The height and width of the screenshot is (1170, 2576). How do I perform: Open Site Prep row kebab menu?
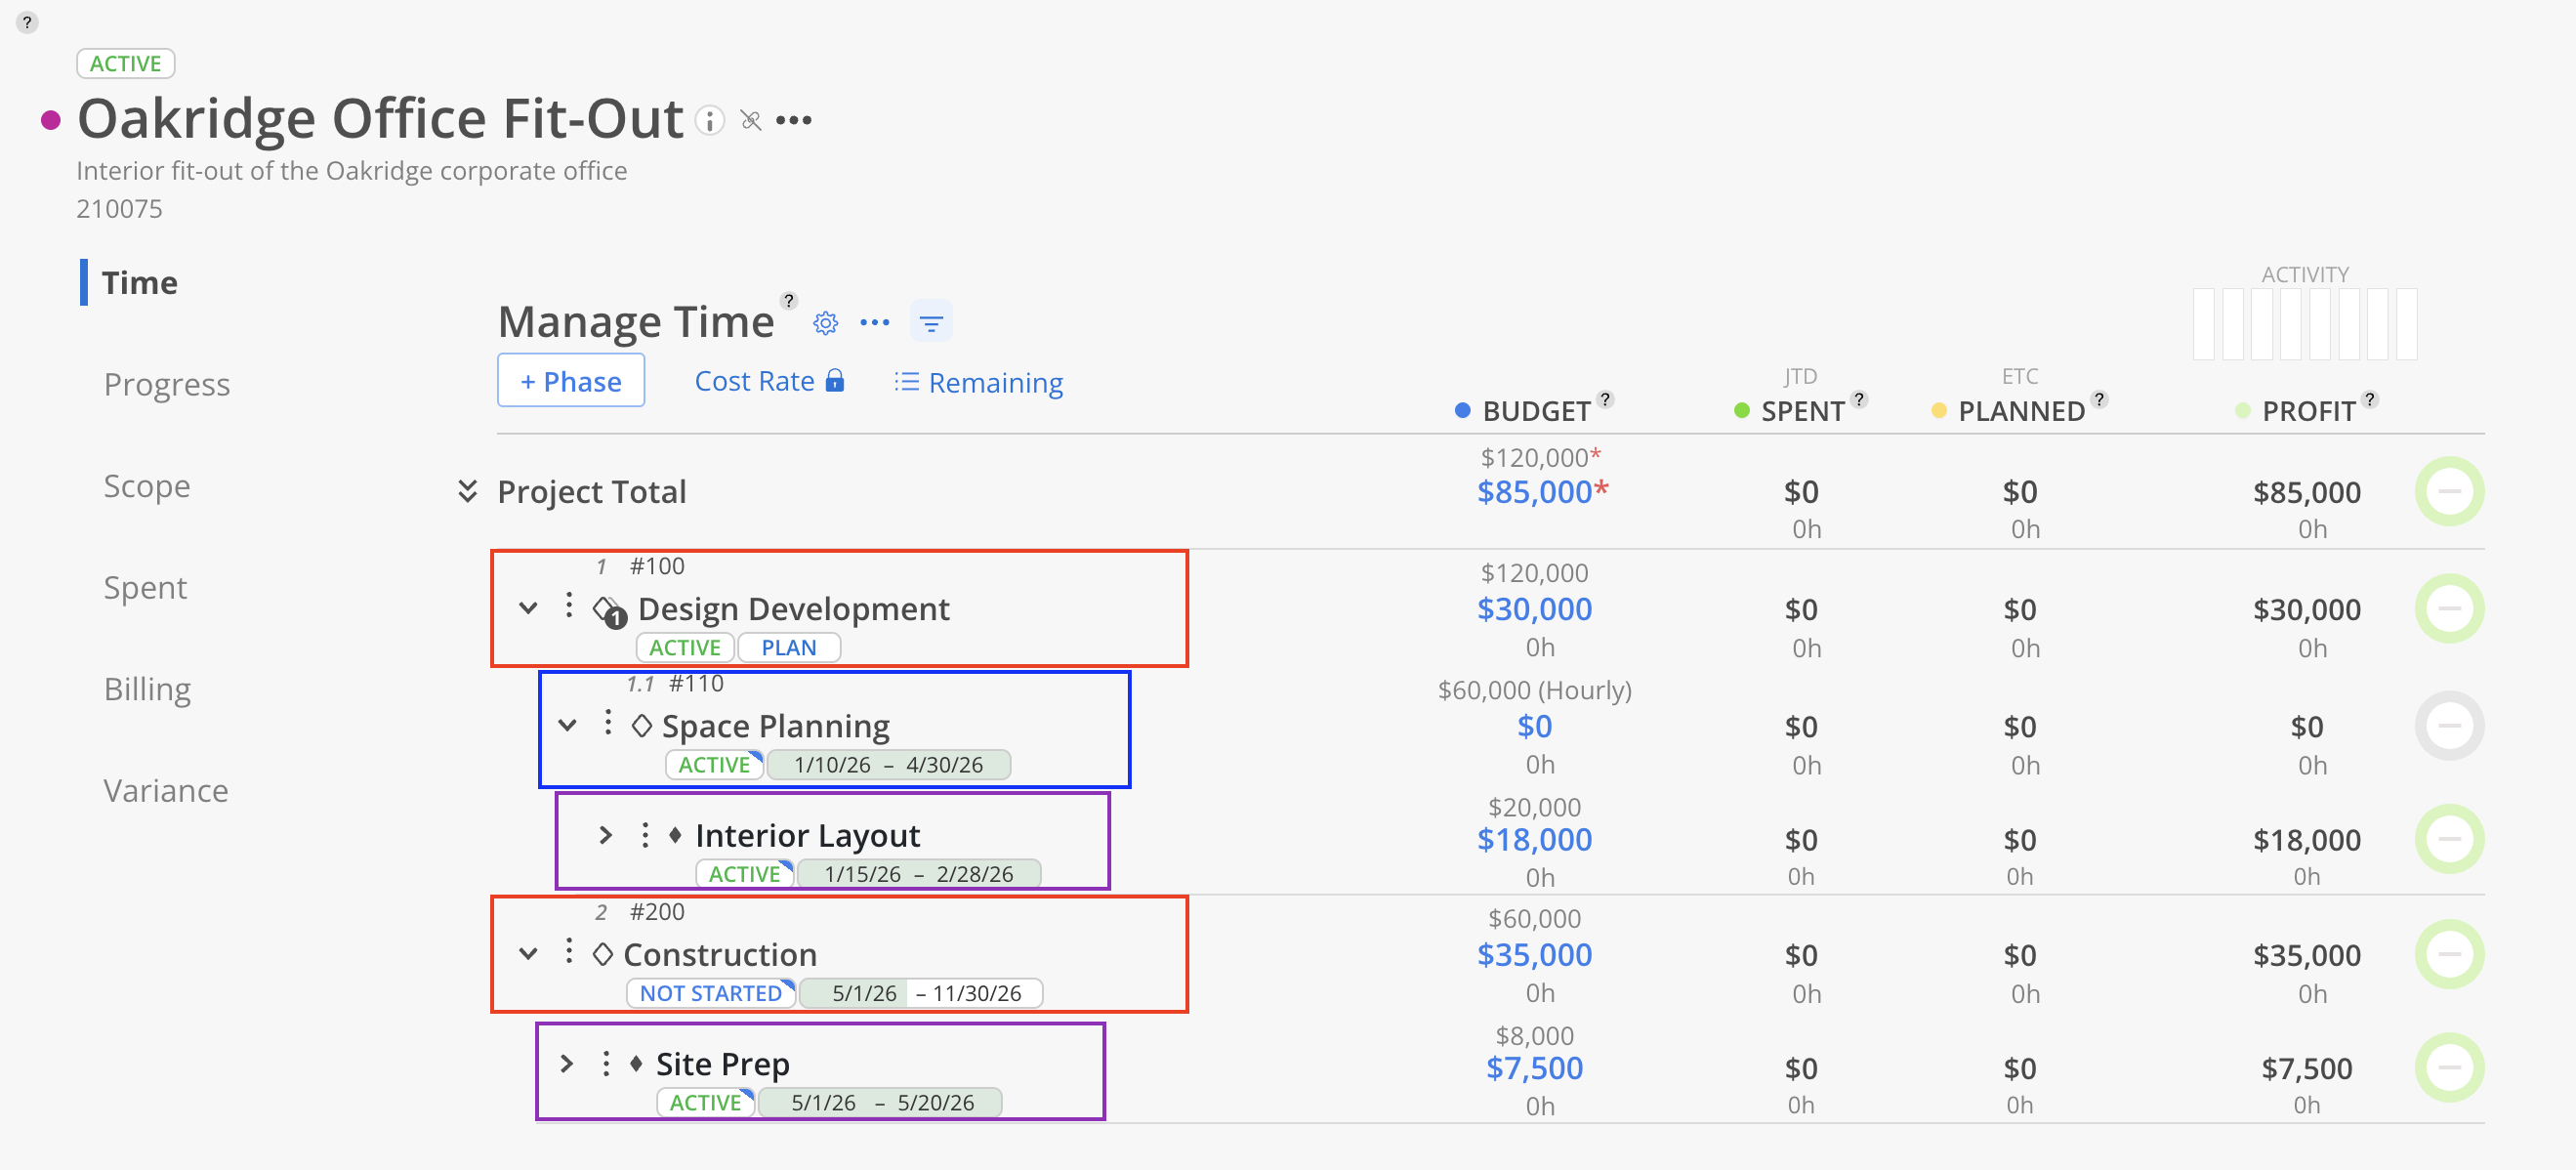[x=606, y=1063]
